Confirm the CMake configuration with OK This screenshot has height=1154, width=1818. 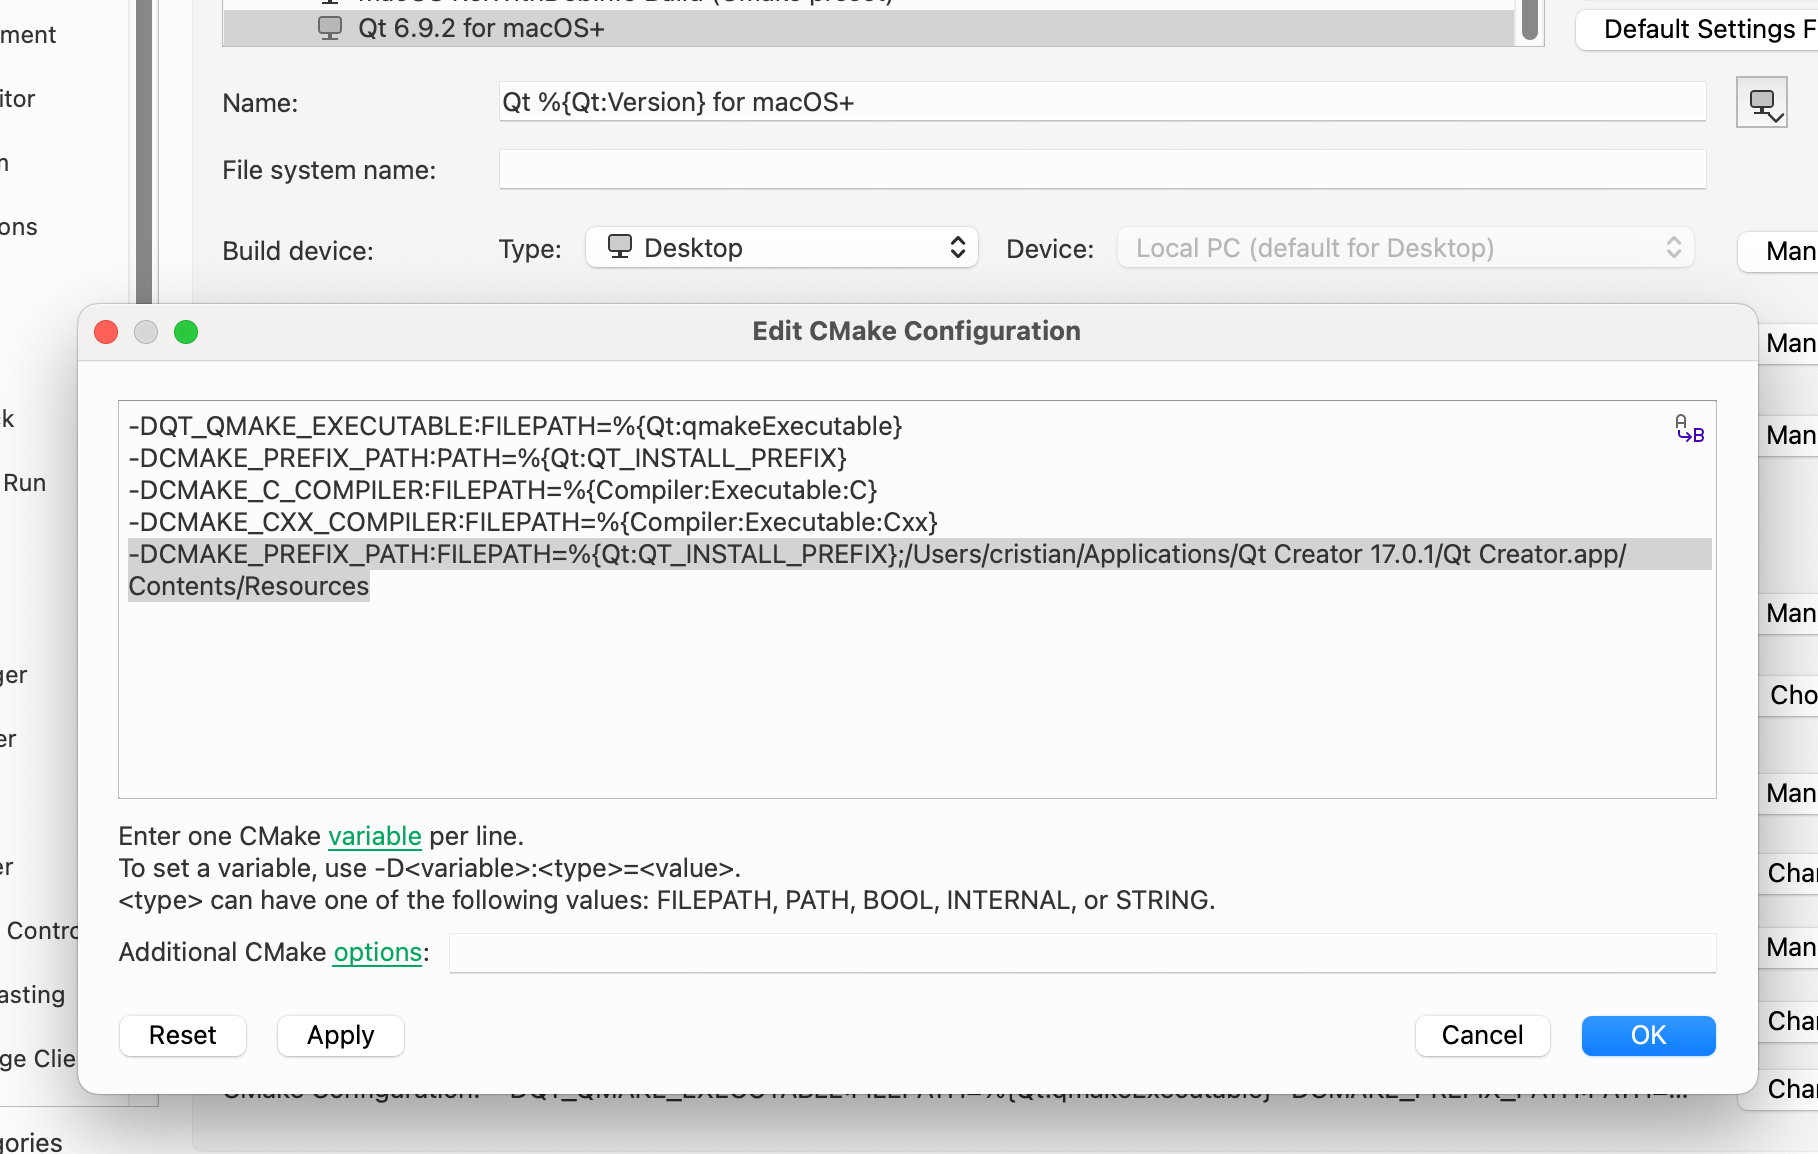(1648, 1035)
